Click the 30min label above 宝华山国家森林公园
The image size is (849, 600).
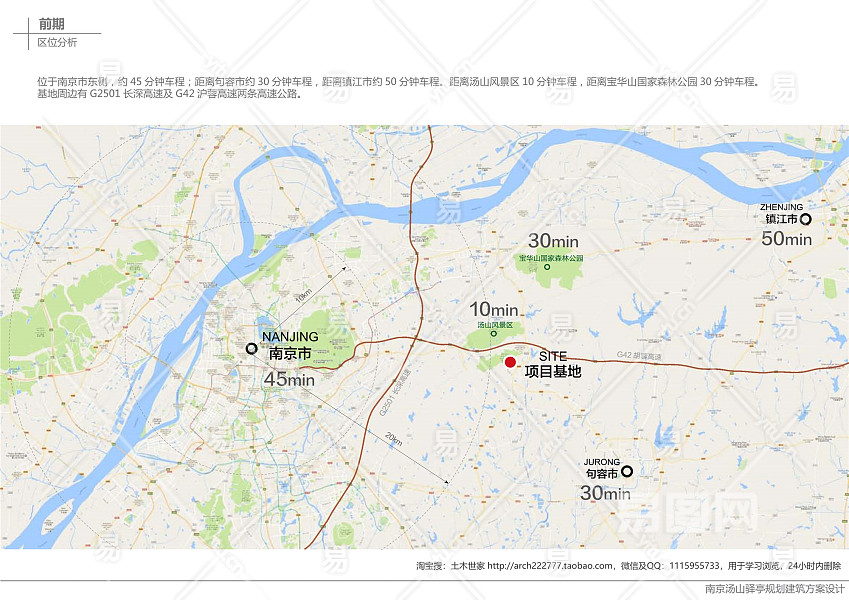[553, 240]
